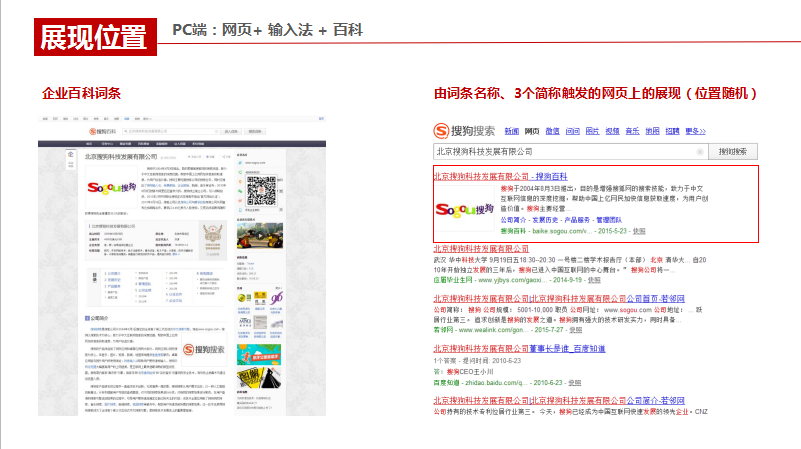
Task: Clear search box with the X icon
Action: tap(700, 152)
